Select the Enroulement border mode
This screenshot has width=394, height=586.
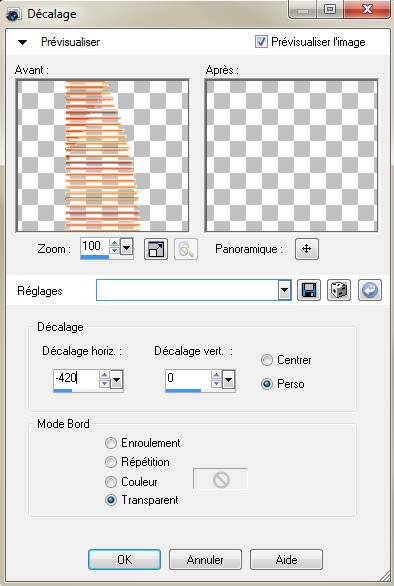[x=111, y=443]
